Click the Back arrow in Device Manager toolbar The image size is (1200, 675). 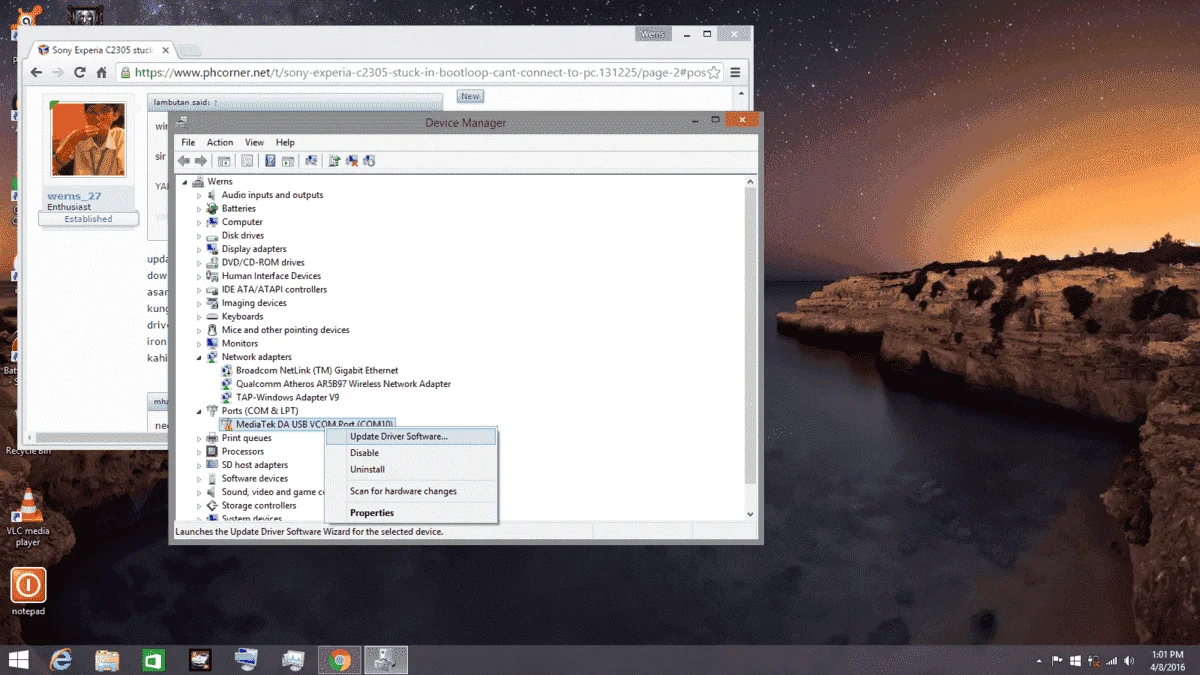click(184, 161)
